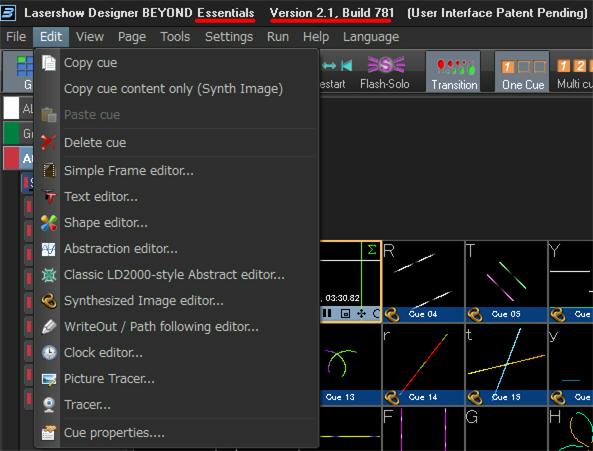Click the Cue properties icon
This screenshot has height=451, width=593.
click(49, 433)
